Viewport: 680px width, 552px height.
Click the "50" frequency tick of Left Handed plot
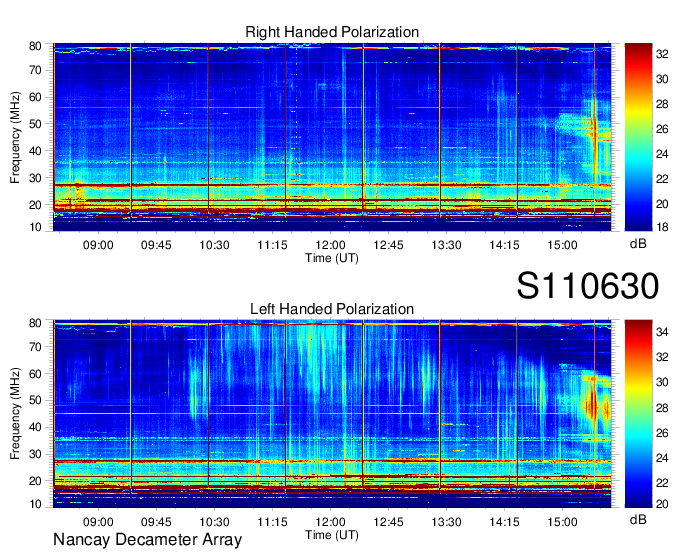click(35, 401)
